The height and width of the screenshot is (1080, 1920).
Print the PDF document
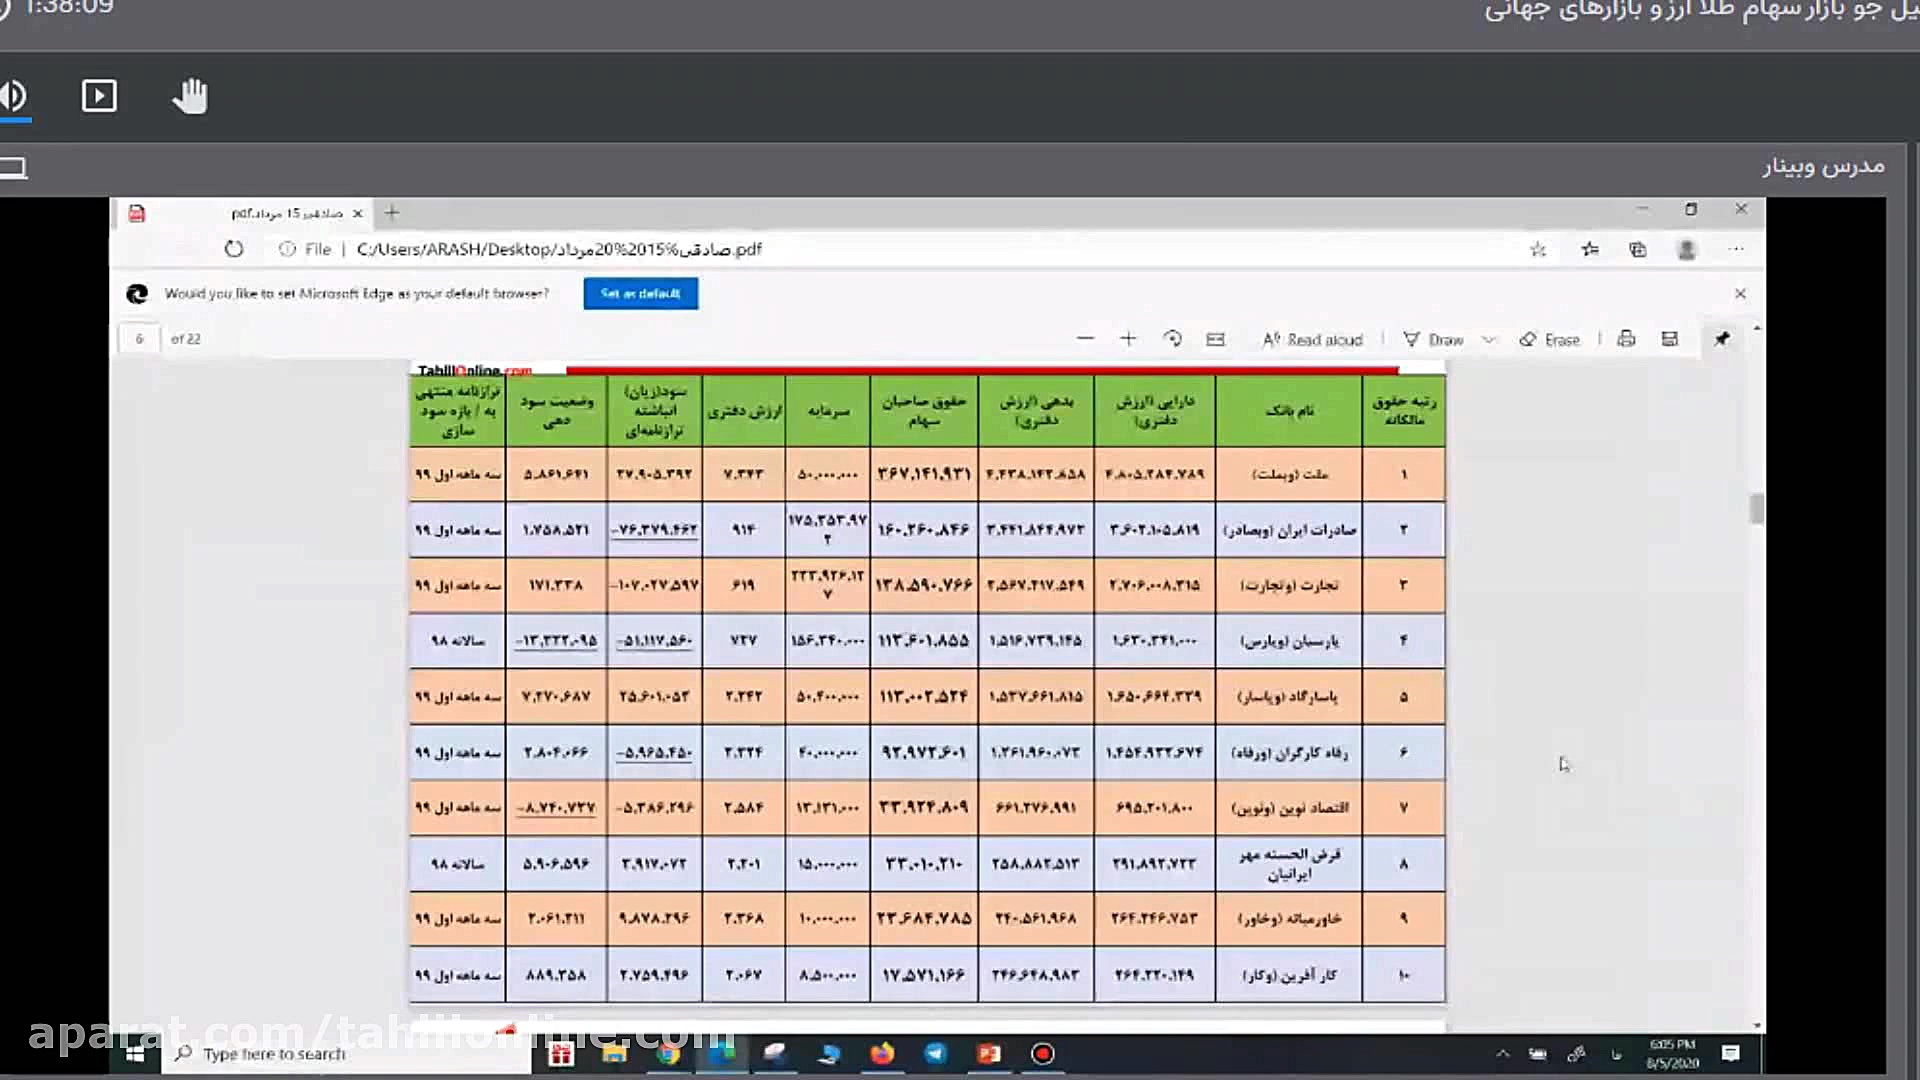1626,339
